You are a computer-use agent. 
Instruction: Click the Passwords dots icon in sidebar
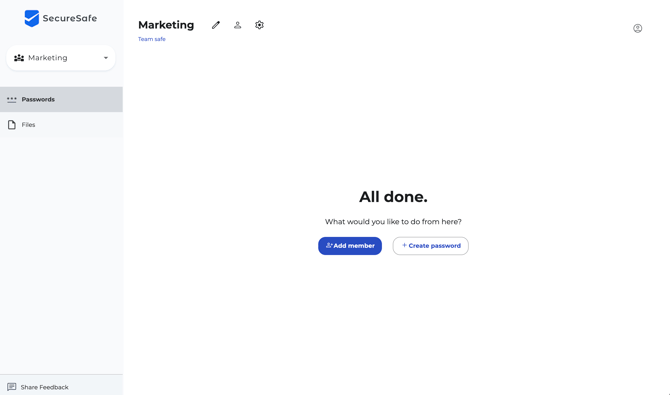pos(12,100)
